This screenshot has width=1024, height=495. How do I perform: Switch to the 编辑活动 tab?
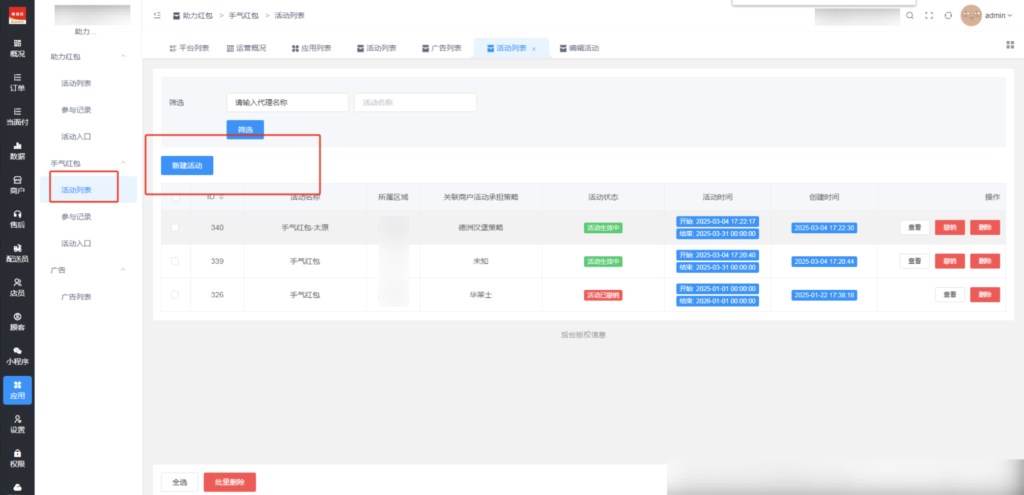click(x=580, y=48)
